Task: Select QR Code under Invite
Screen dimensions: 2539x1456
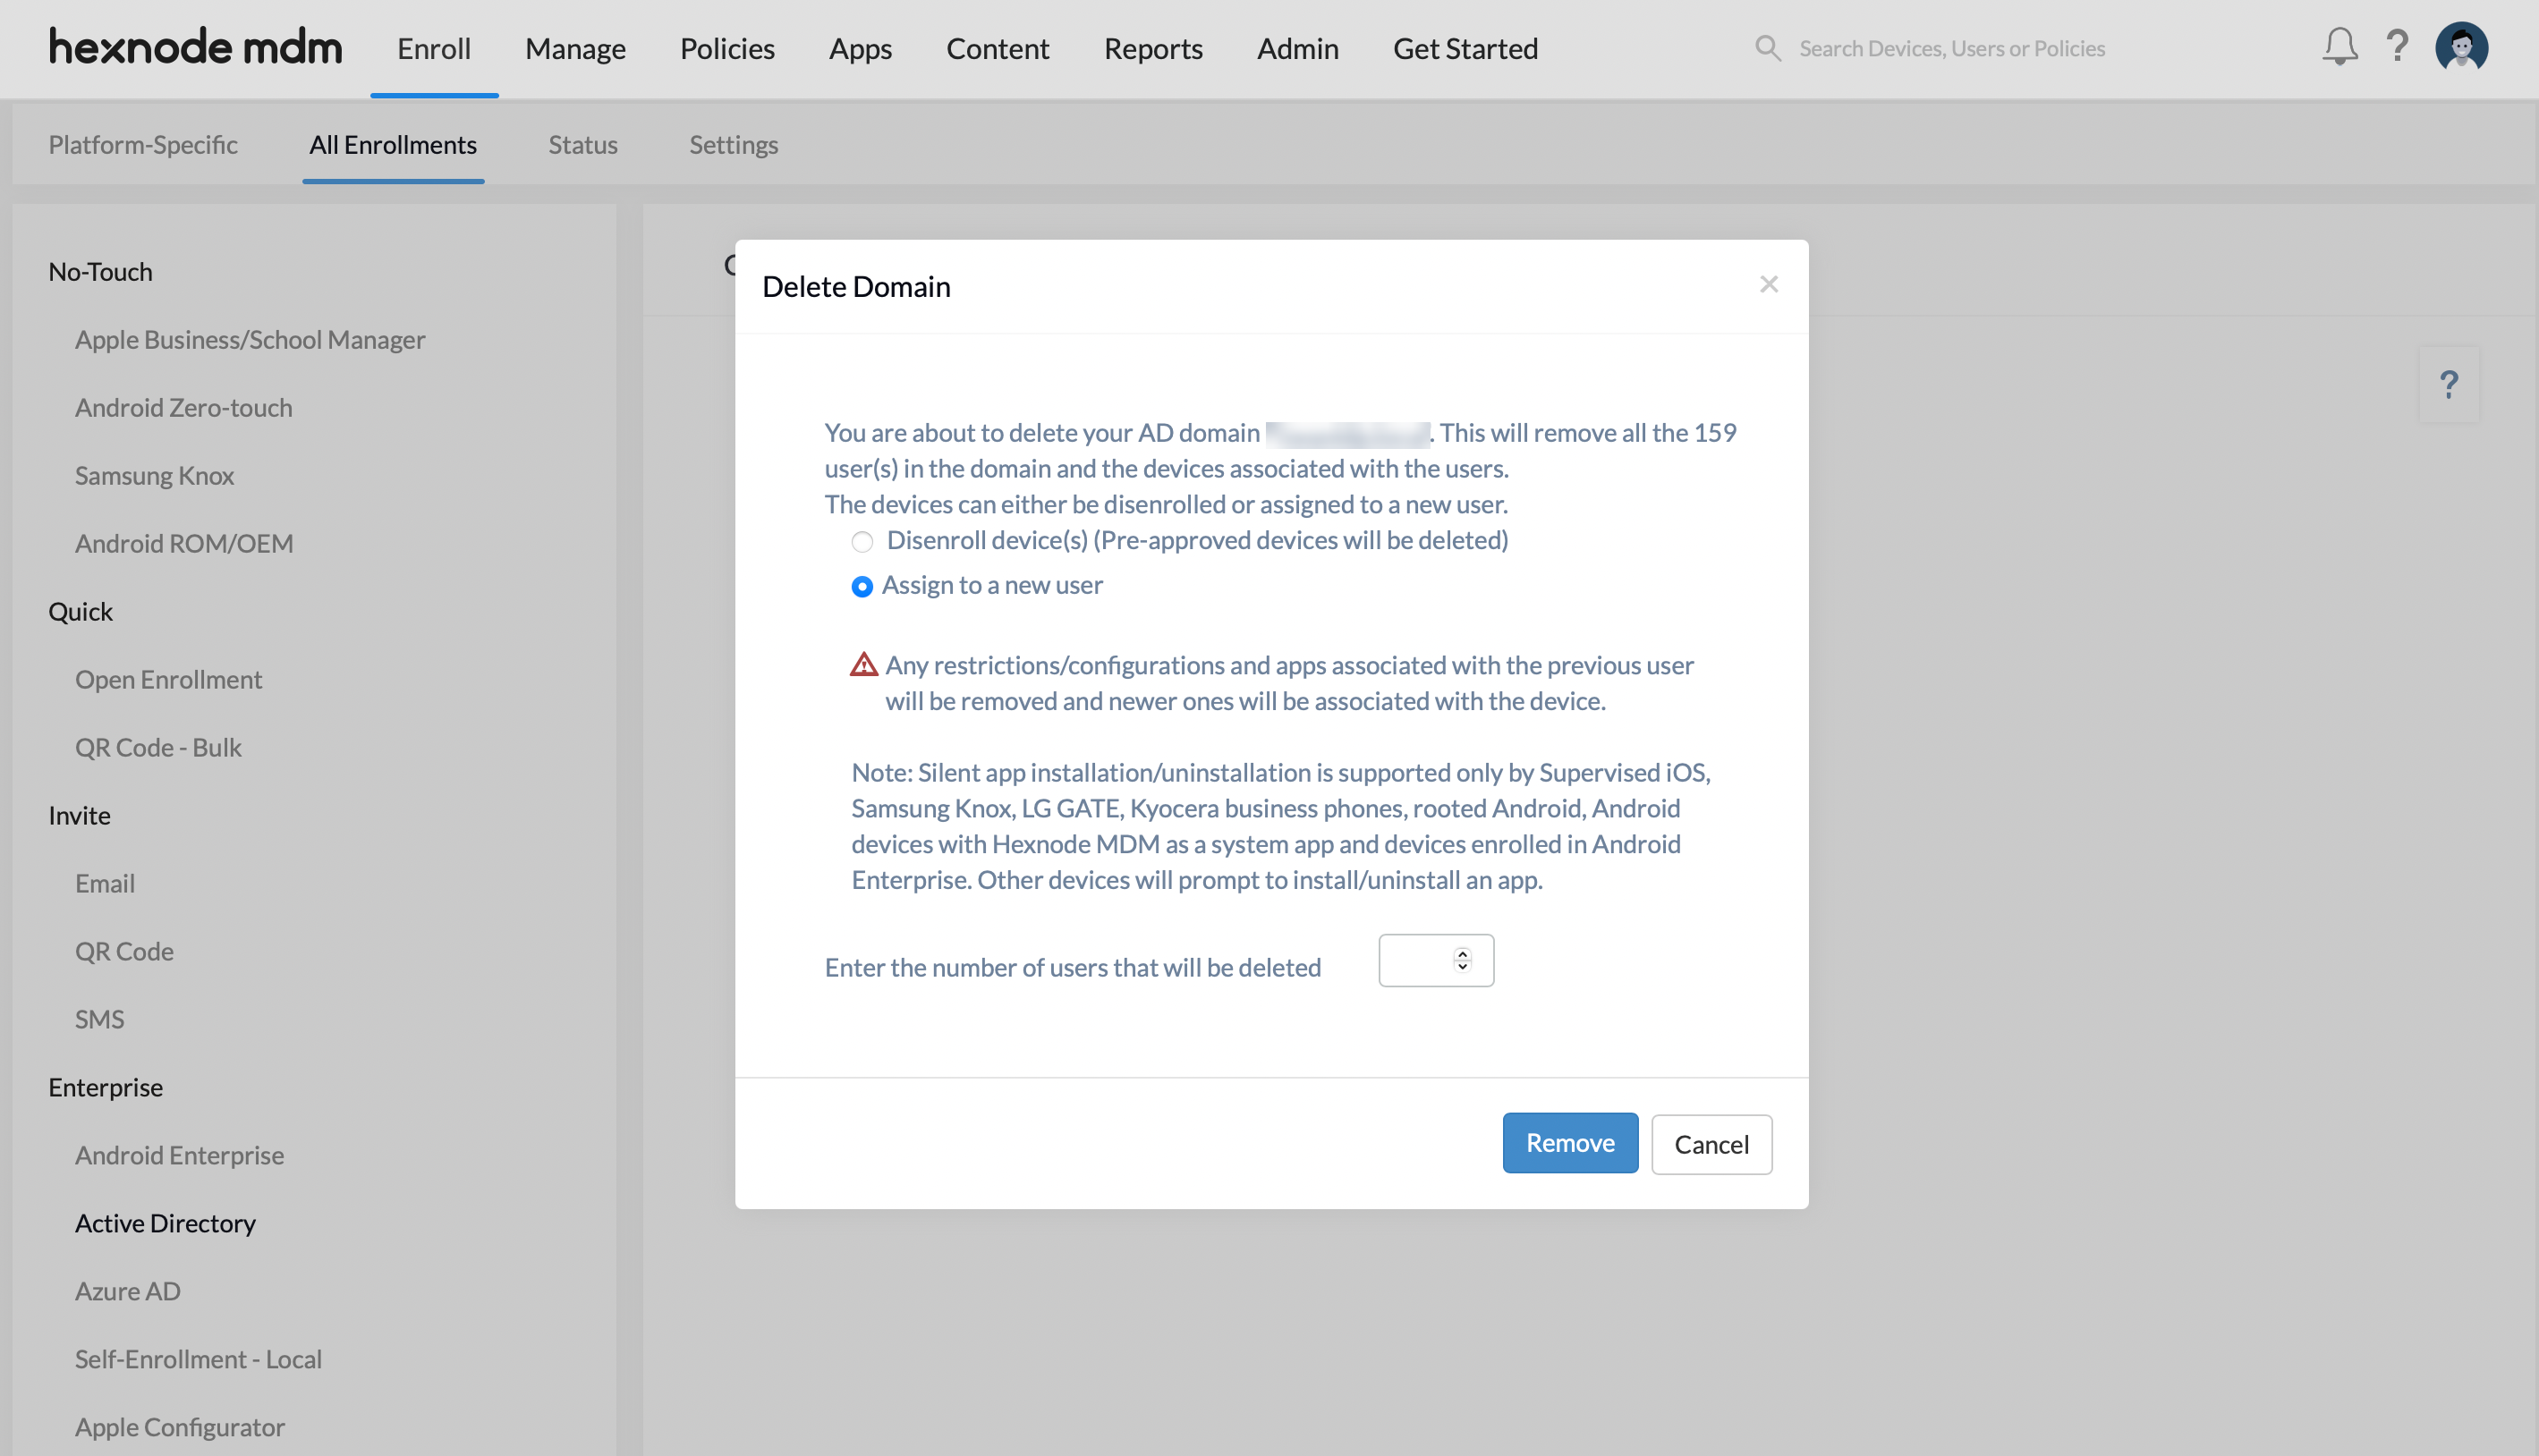Action: click(124, 952)
